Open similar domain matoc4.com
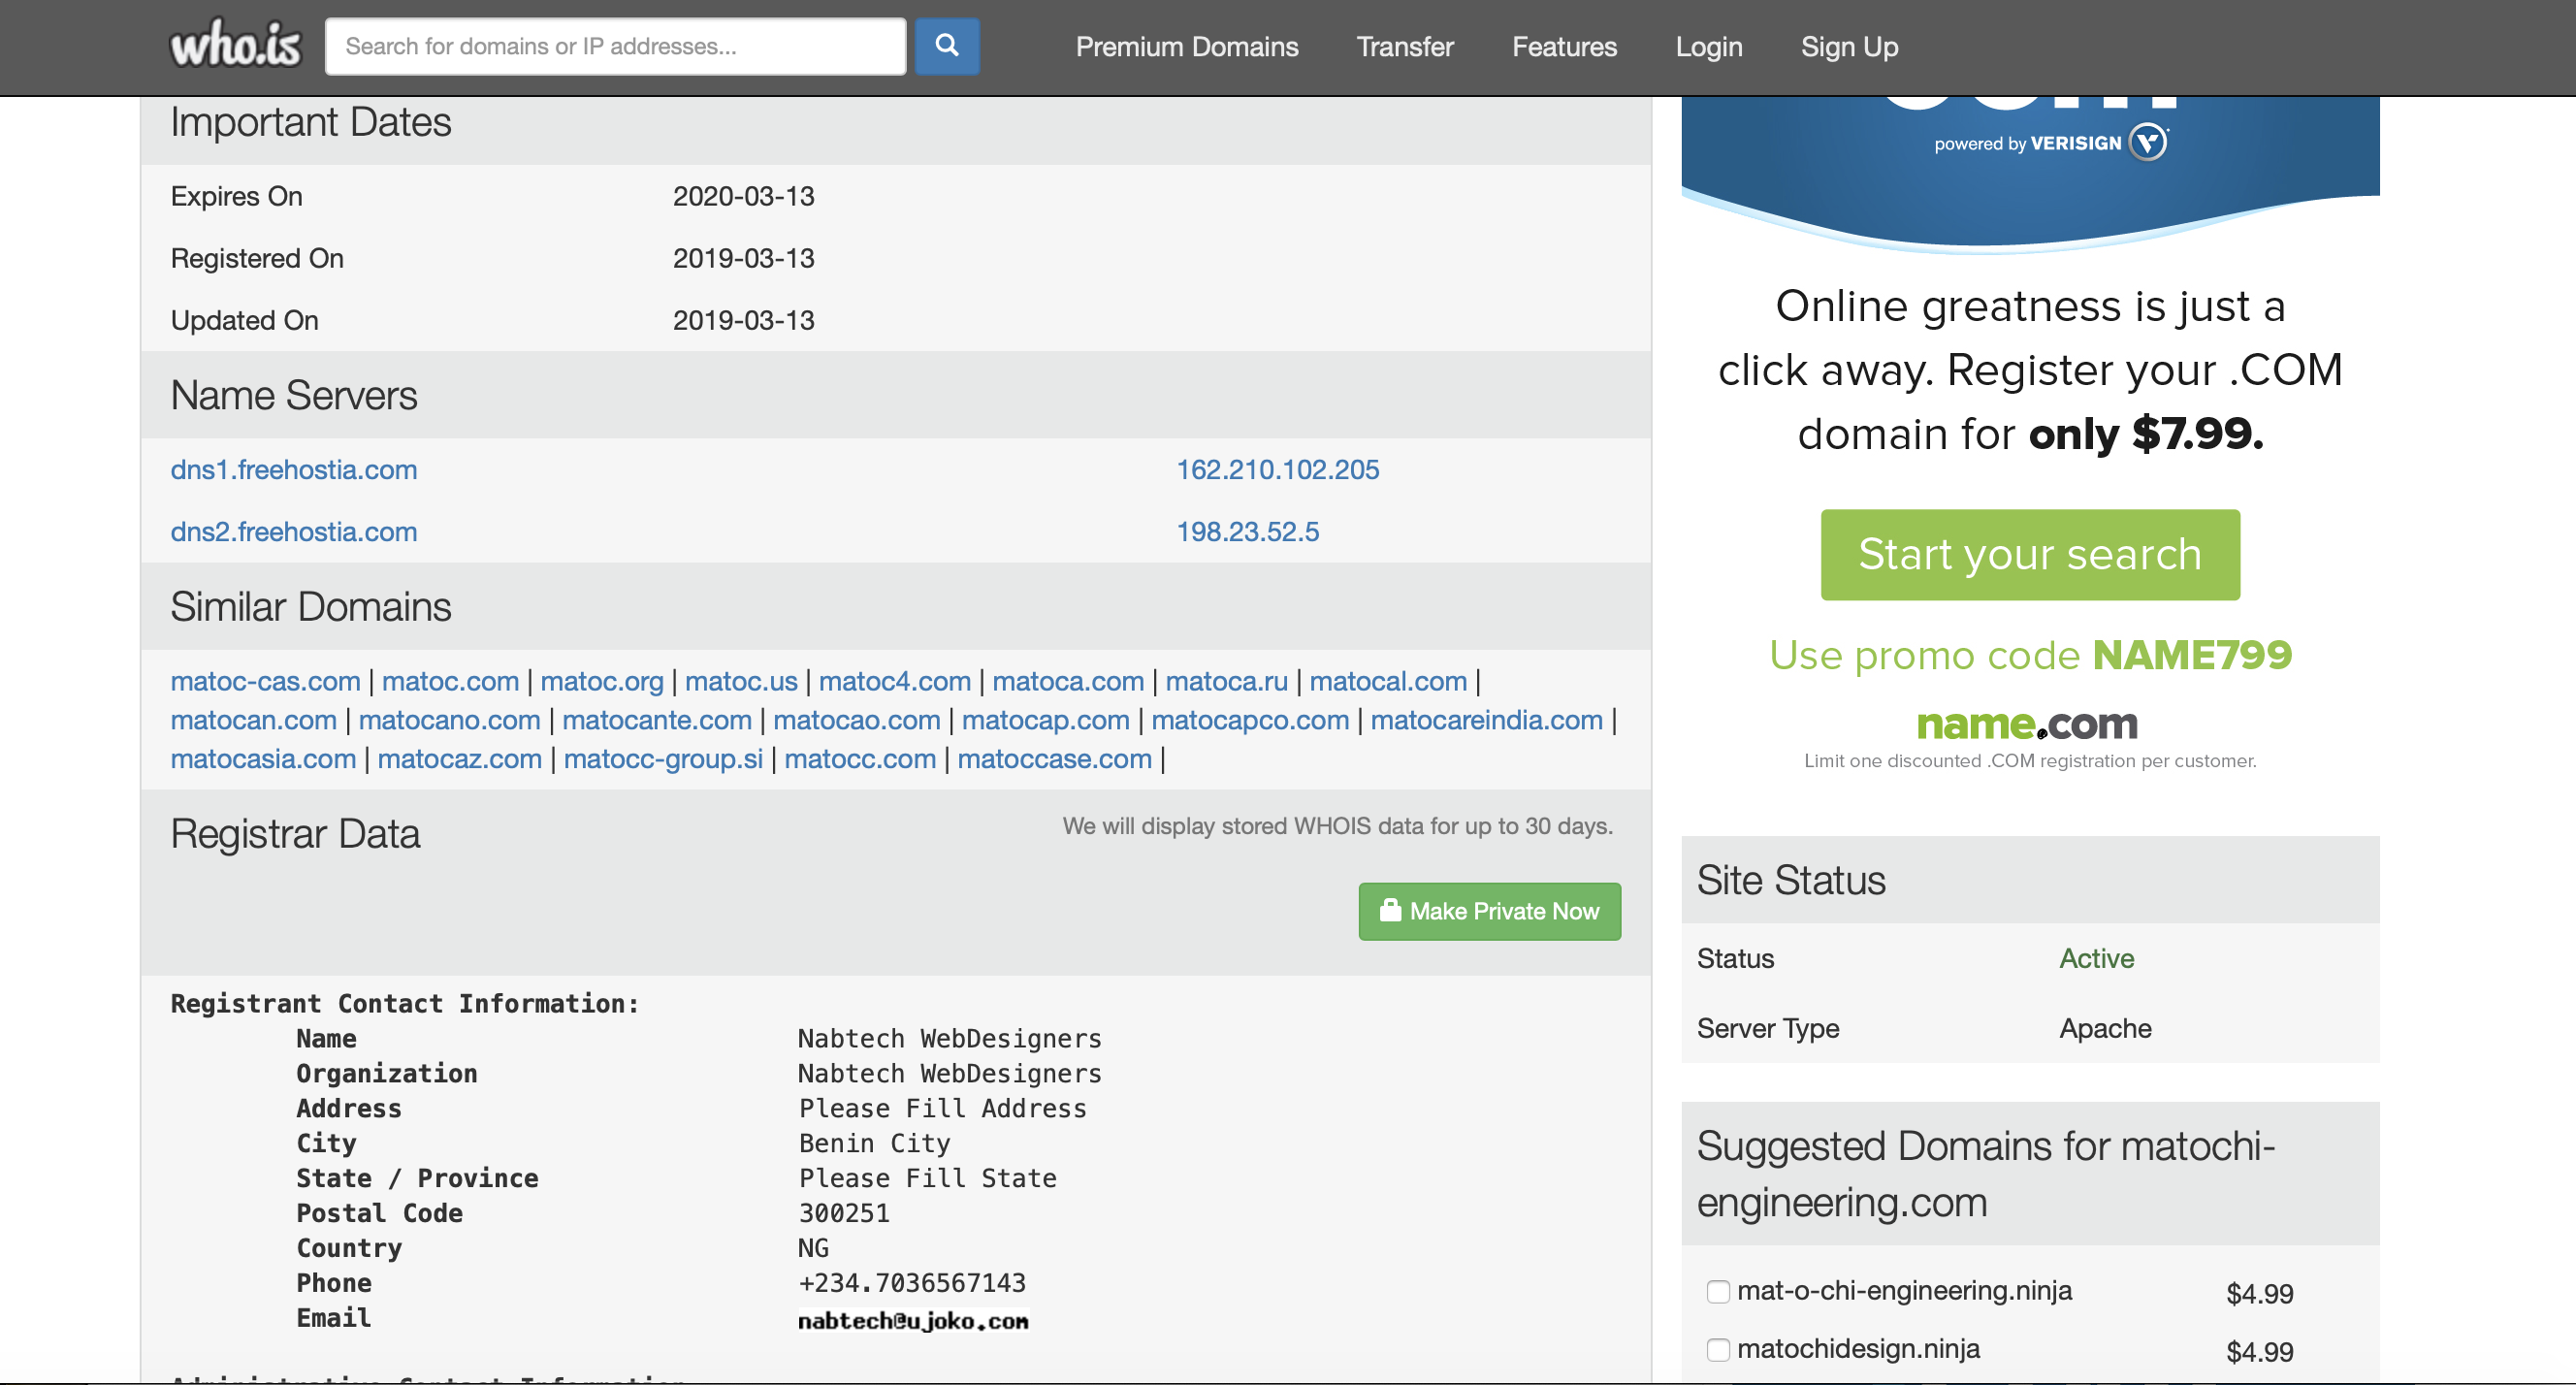 coord(894,681)
